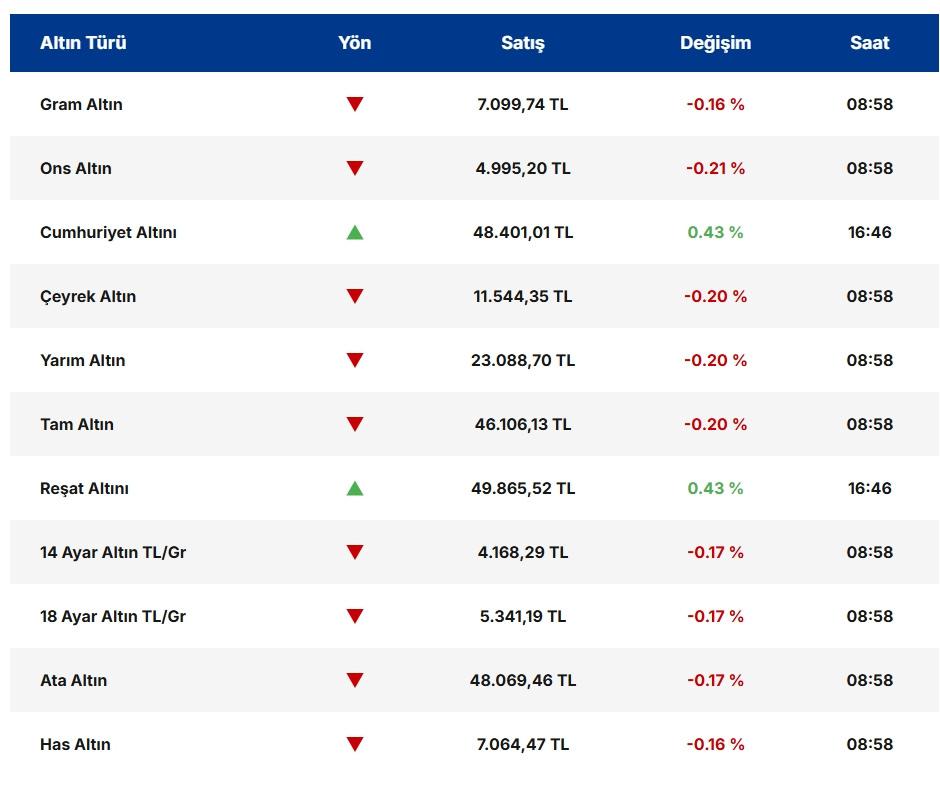940x798 pixels.
Task: Open the Cumhuriyet Altını row label
Action: pos(108,232)
